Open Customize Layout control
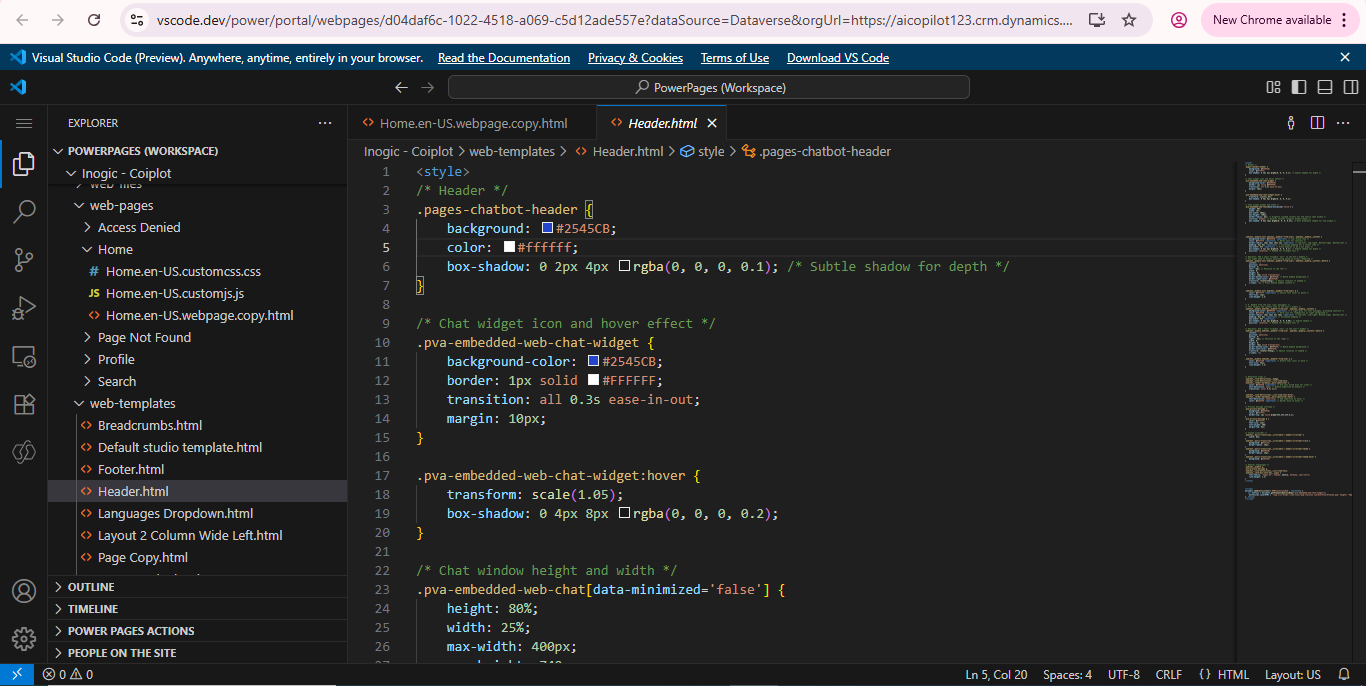 pos(1273,87)
